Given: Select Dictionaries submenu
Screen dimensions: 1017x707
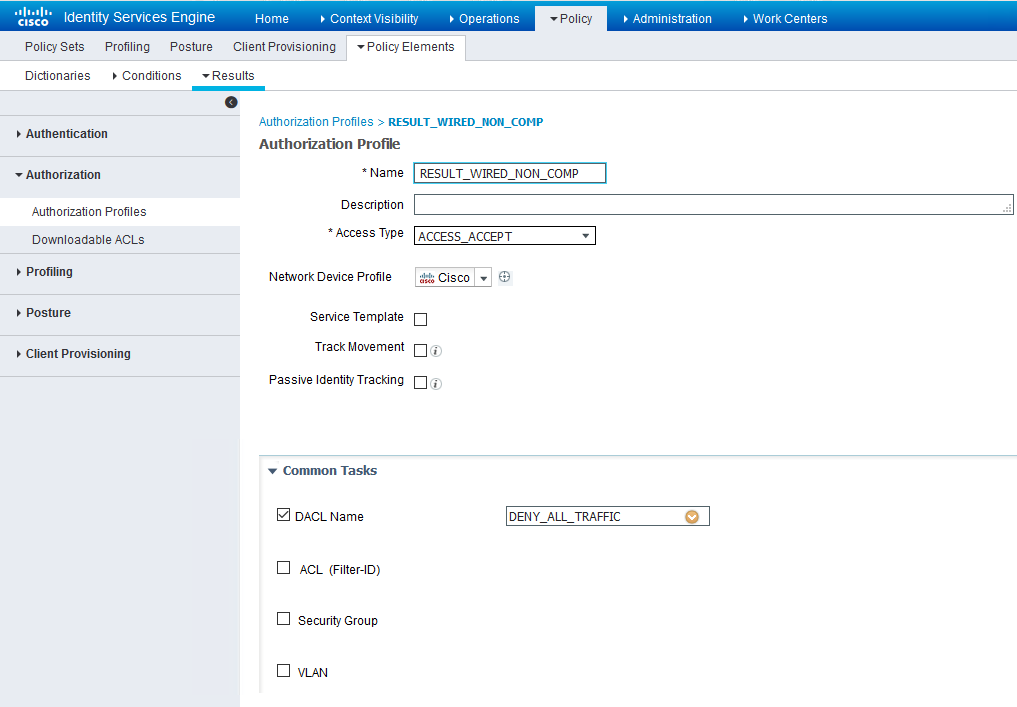Looking at the screenshot, I should coord(58,76).
